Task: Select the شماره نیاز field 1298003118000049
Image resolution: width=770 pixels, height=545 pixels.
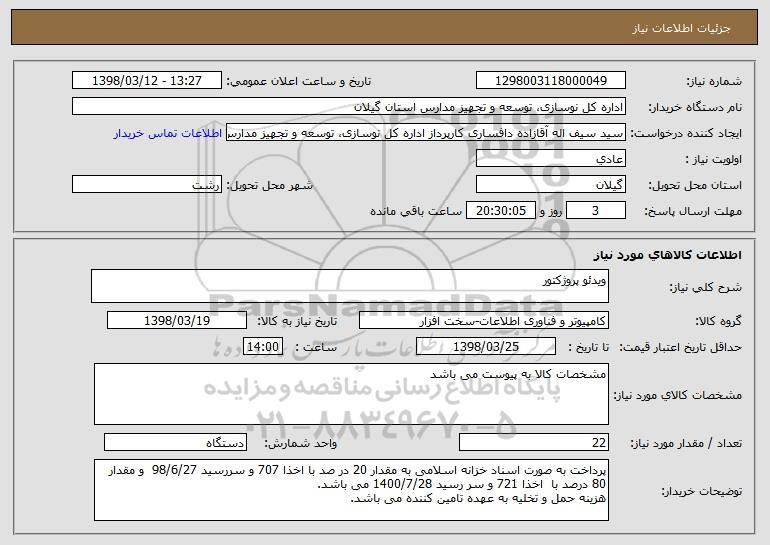Action: [550, 81]
